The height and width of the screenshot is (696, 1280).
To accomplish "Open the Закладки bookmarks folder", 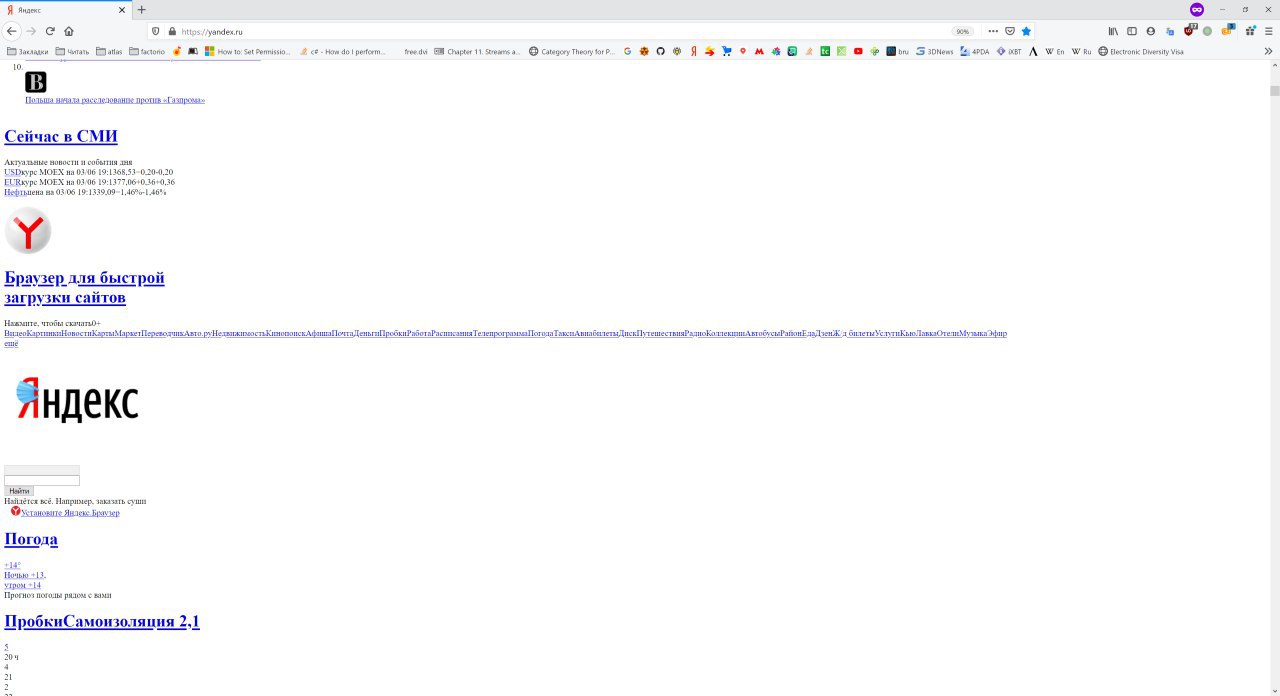I will [x=27, y=51].
